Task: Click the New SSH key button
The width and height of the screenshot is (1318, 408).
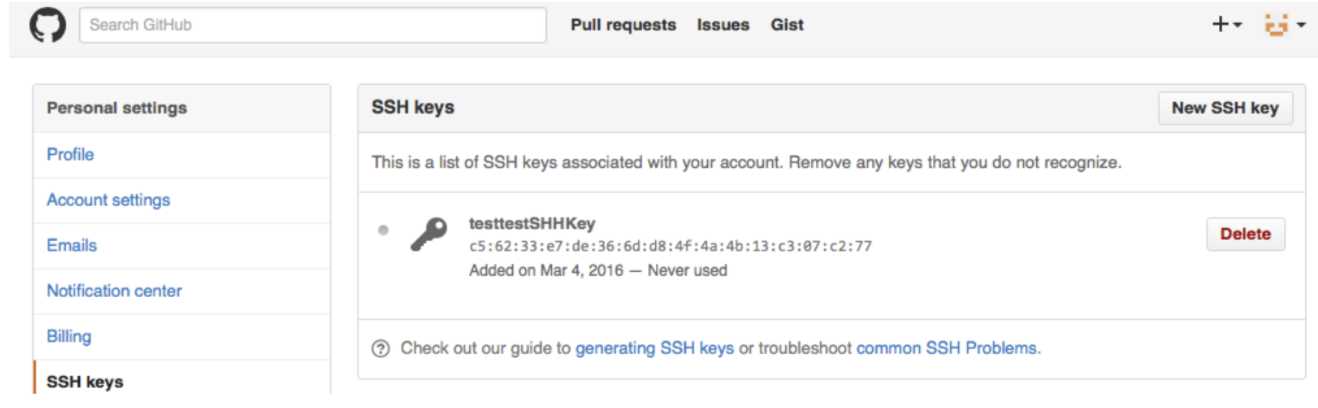Action: 1225,108
